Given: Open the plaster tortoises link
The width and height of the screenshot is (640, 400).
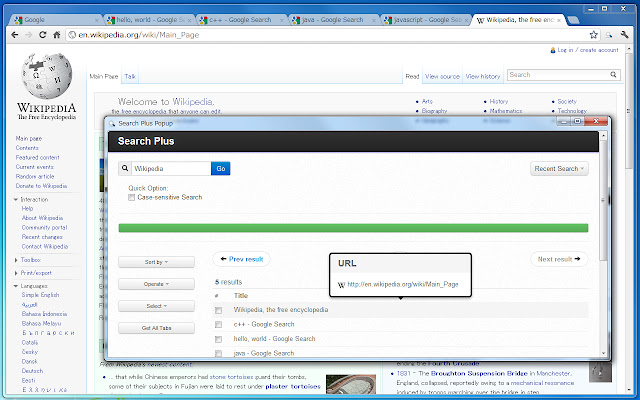Looking at the screenshot, I should 293,386.
